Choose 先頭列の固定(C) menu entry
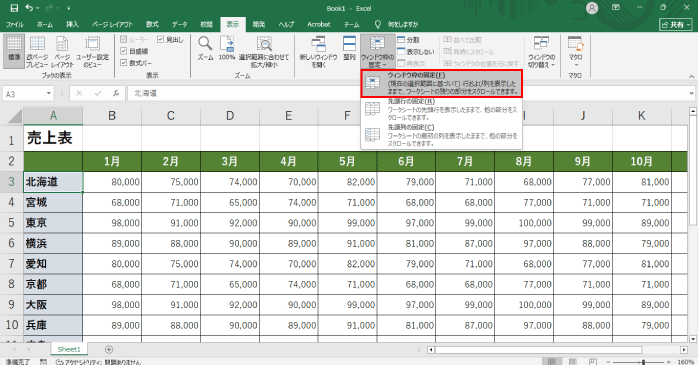698x365 pixels. 441,135
